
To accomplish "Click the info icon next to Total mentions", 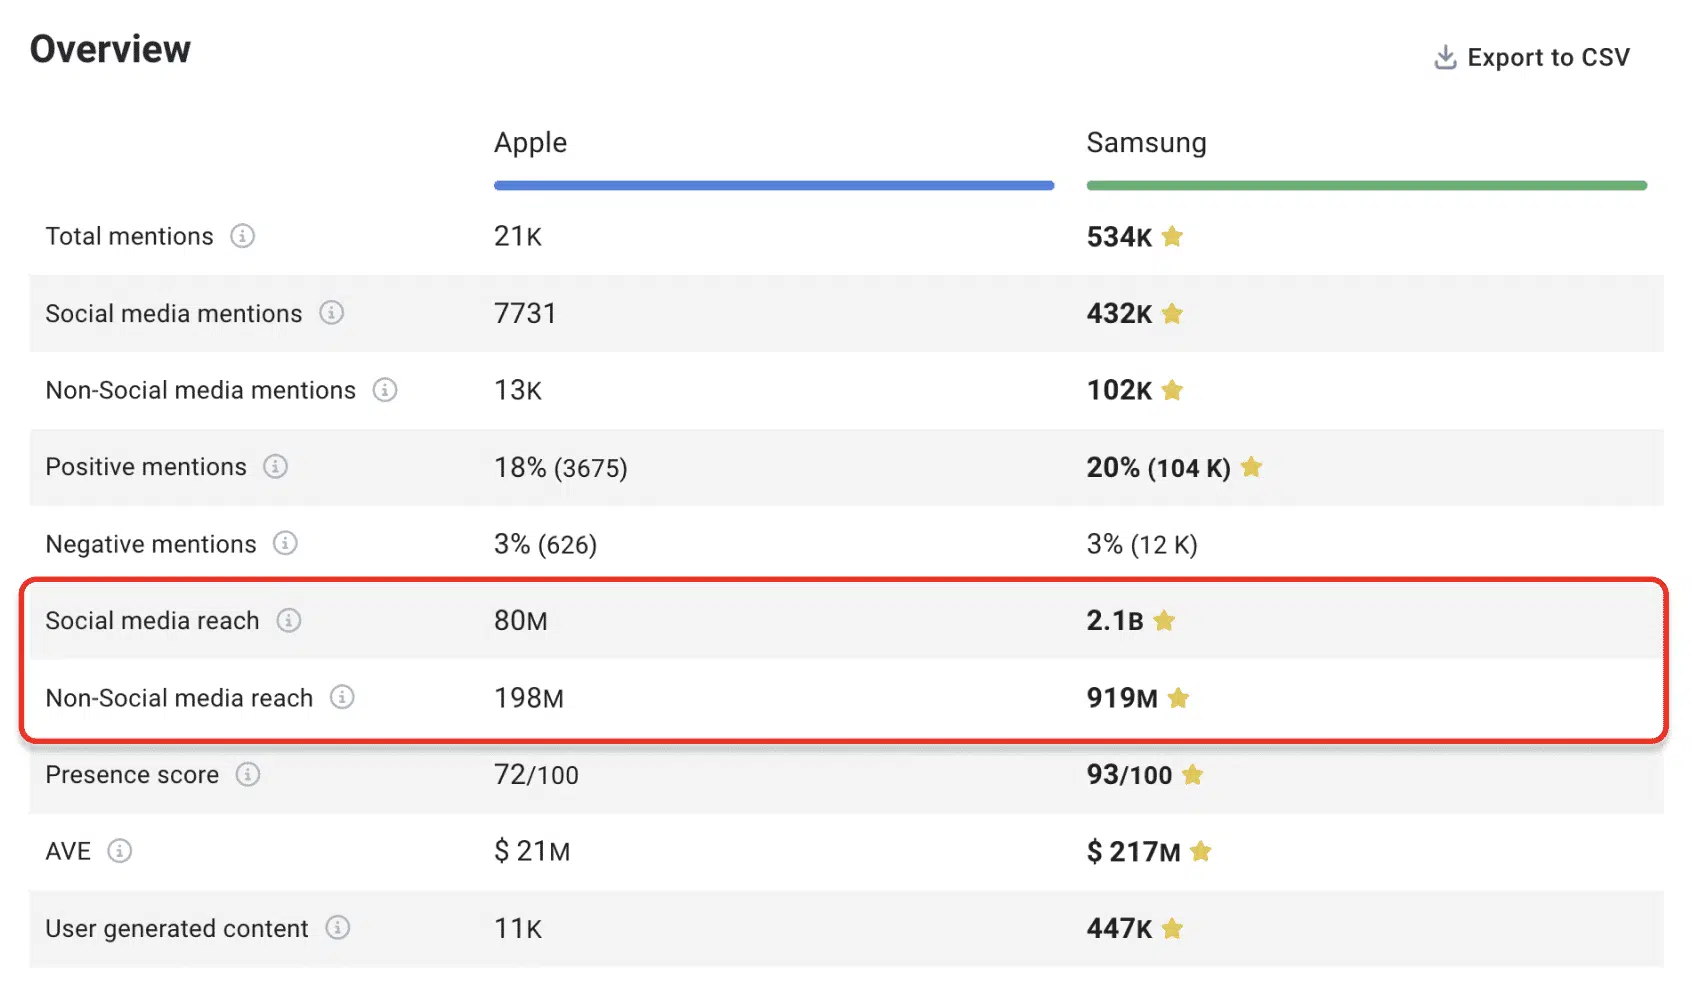I will tap(242, 236).
